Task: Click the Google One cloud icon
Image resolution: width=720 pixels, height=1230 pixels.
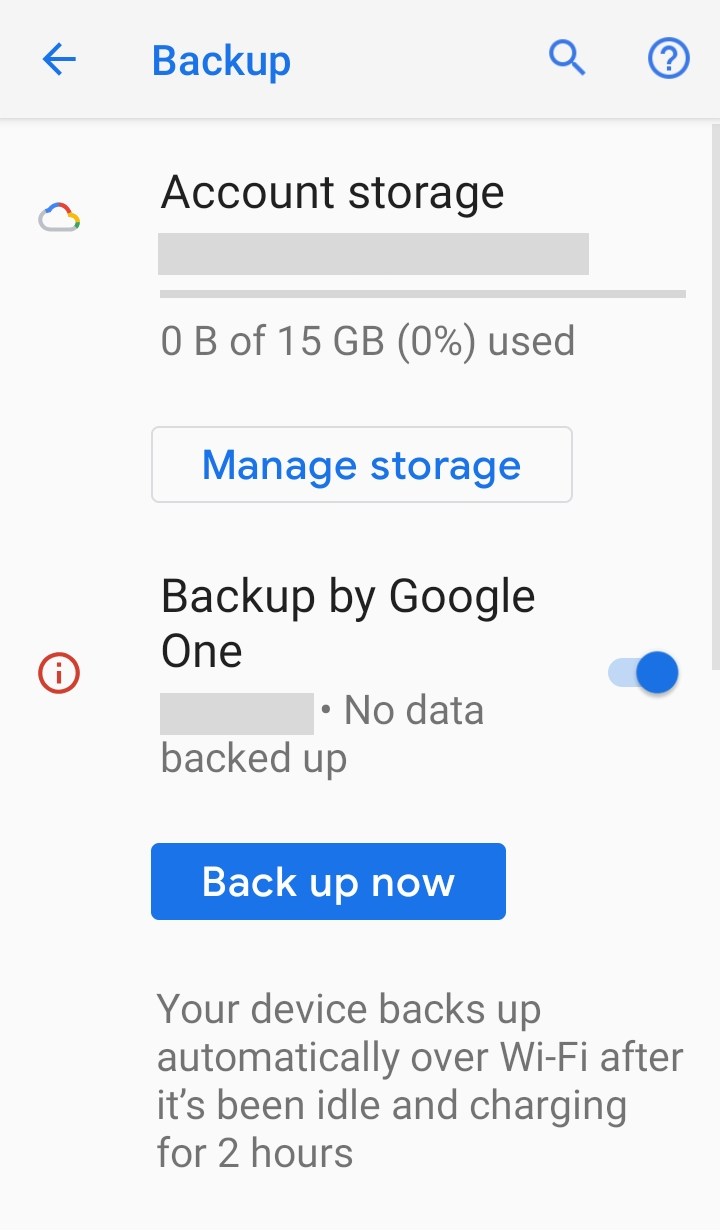Action: click(59, 217)
